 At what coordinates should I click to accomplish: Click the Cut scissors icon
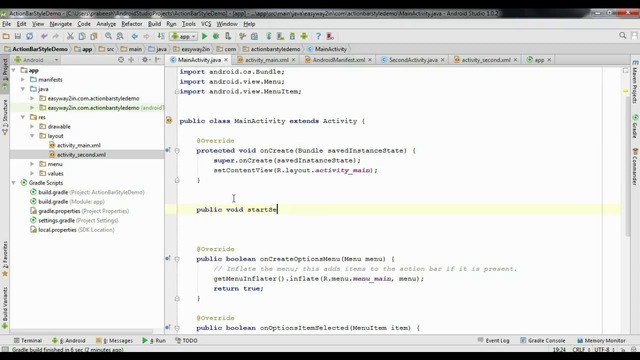[70, 36]
